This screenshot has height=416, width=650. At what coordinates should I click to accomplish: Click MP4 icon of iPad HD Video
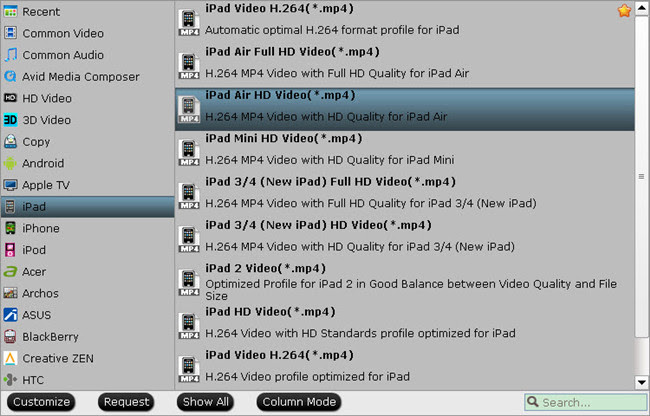point(189,326)
